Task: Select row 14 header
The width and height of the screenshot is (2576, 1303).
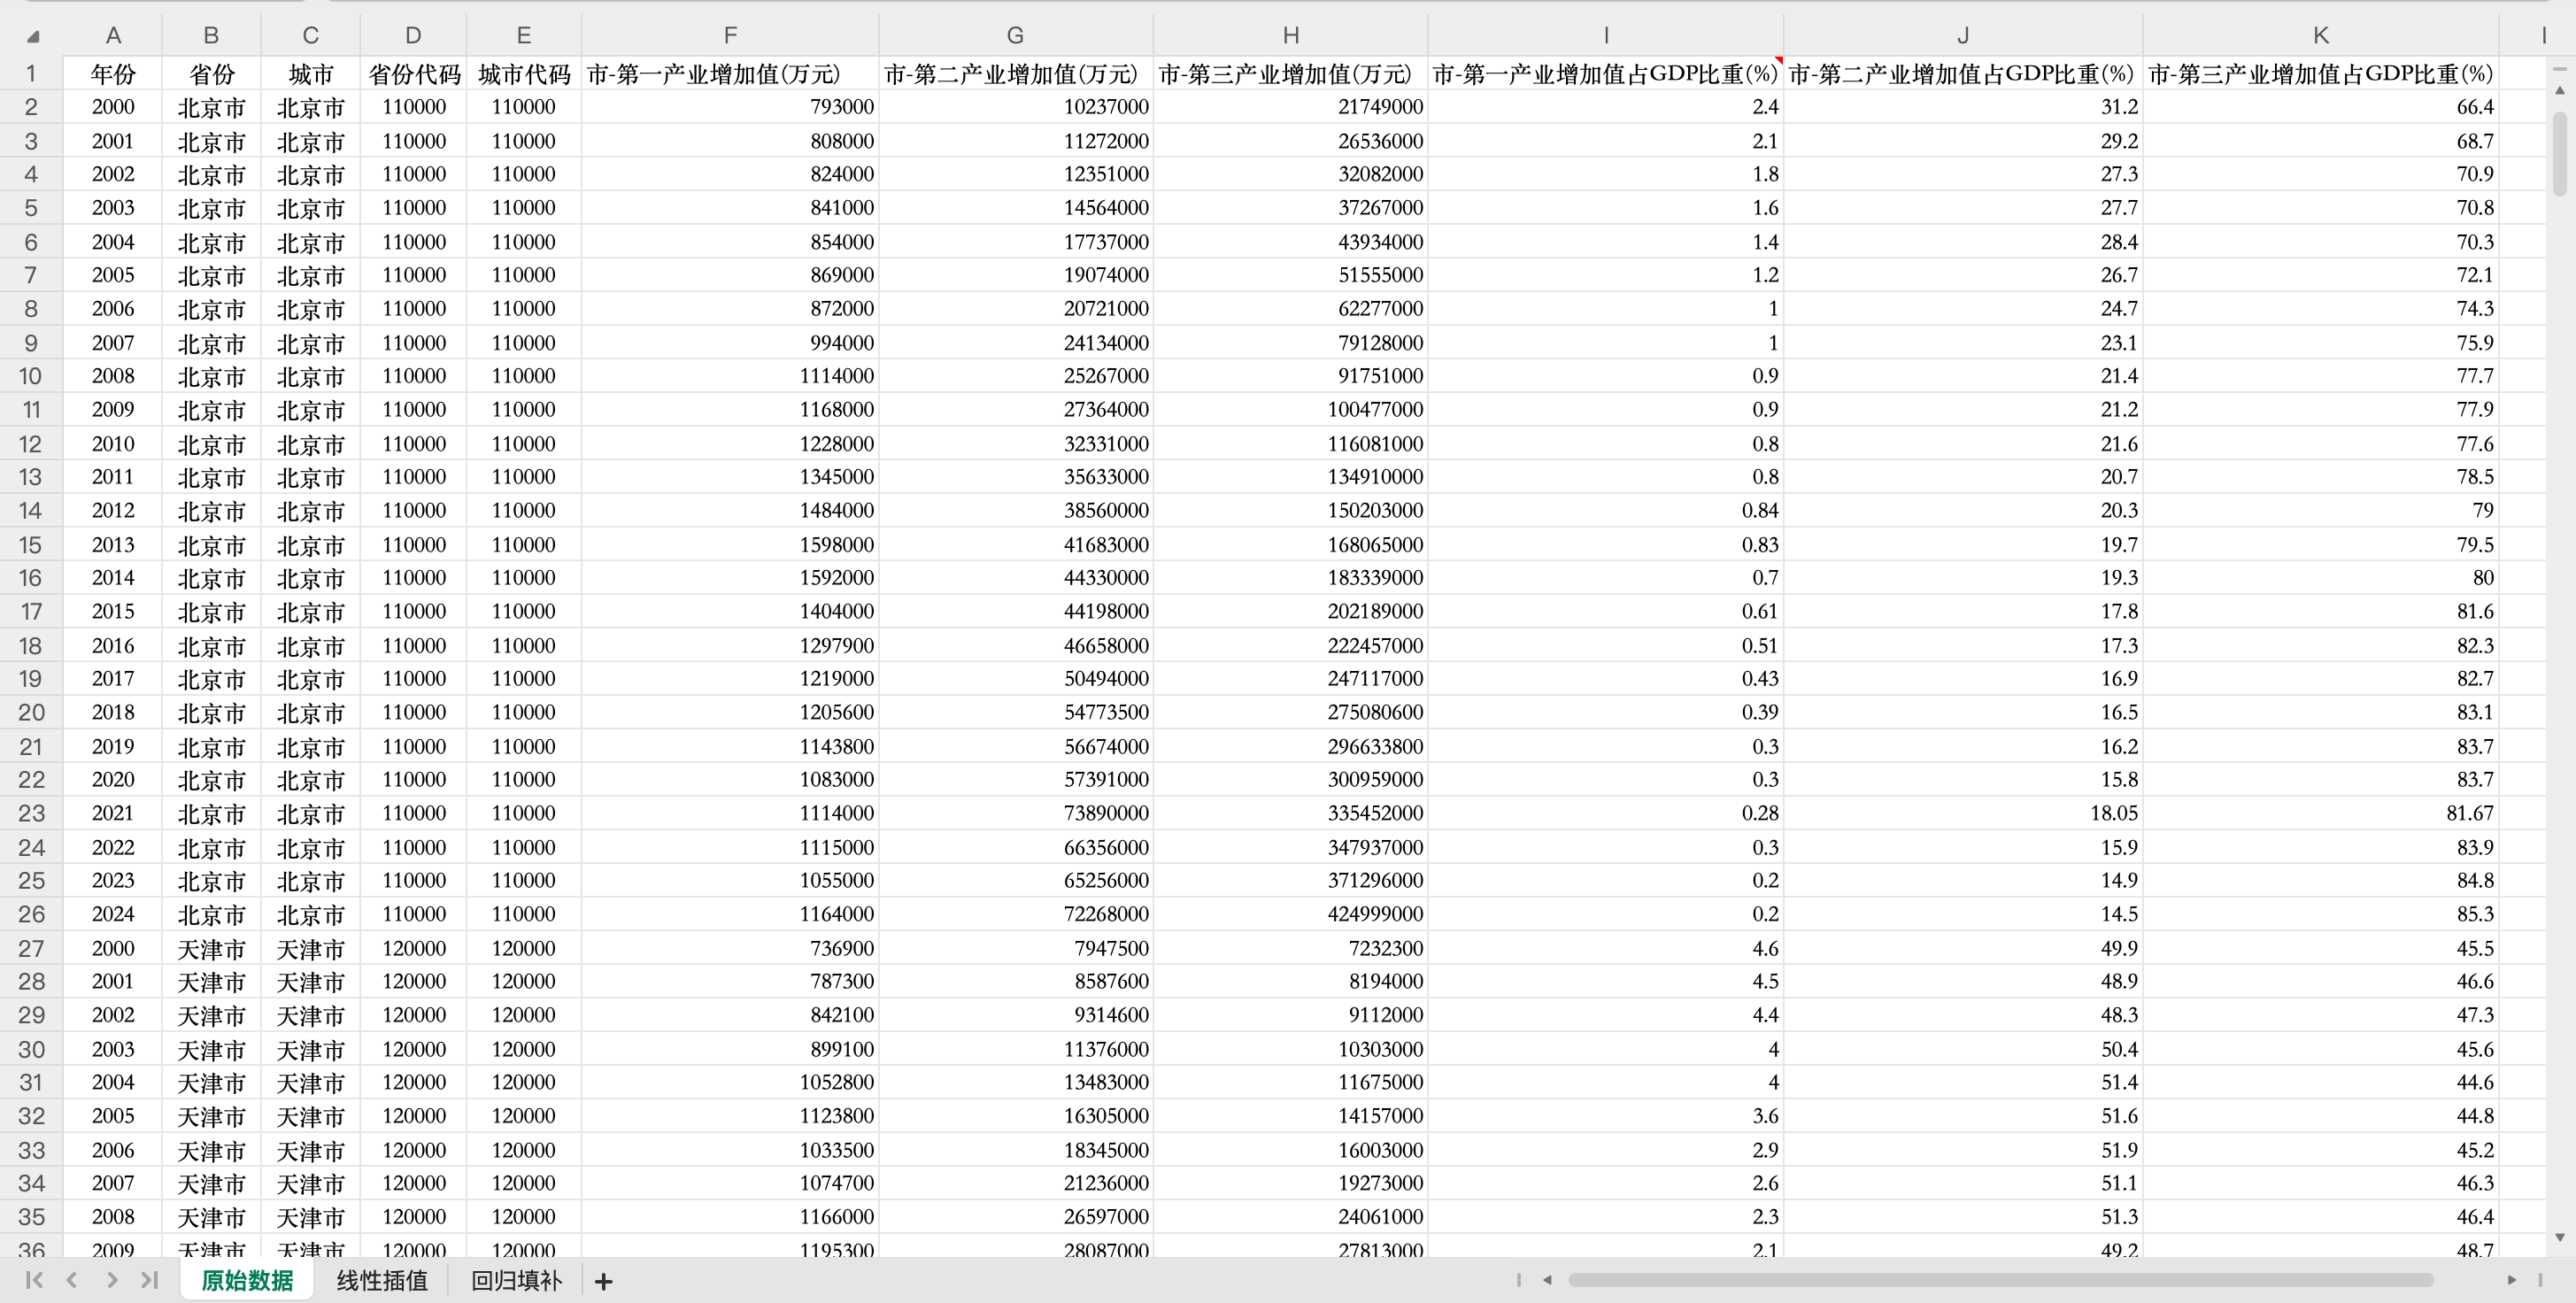Action: (x=30, y=510)
